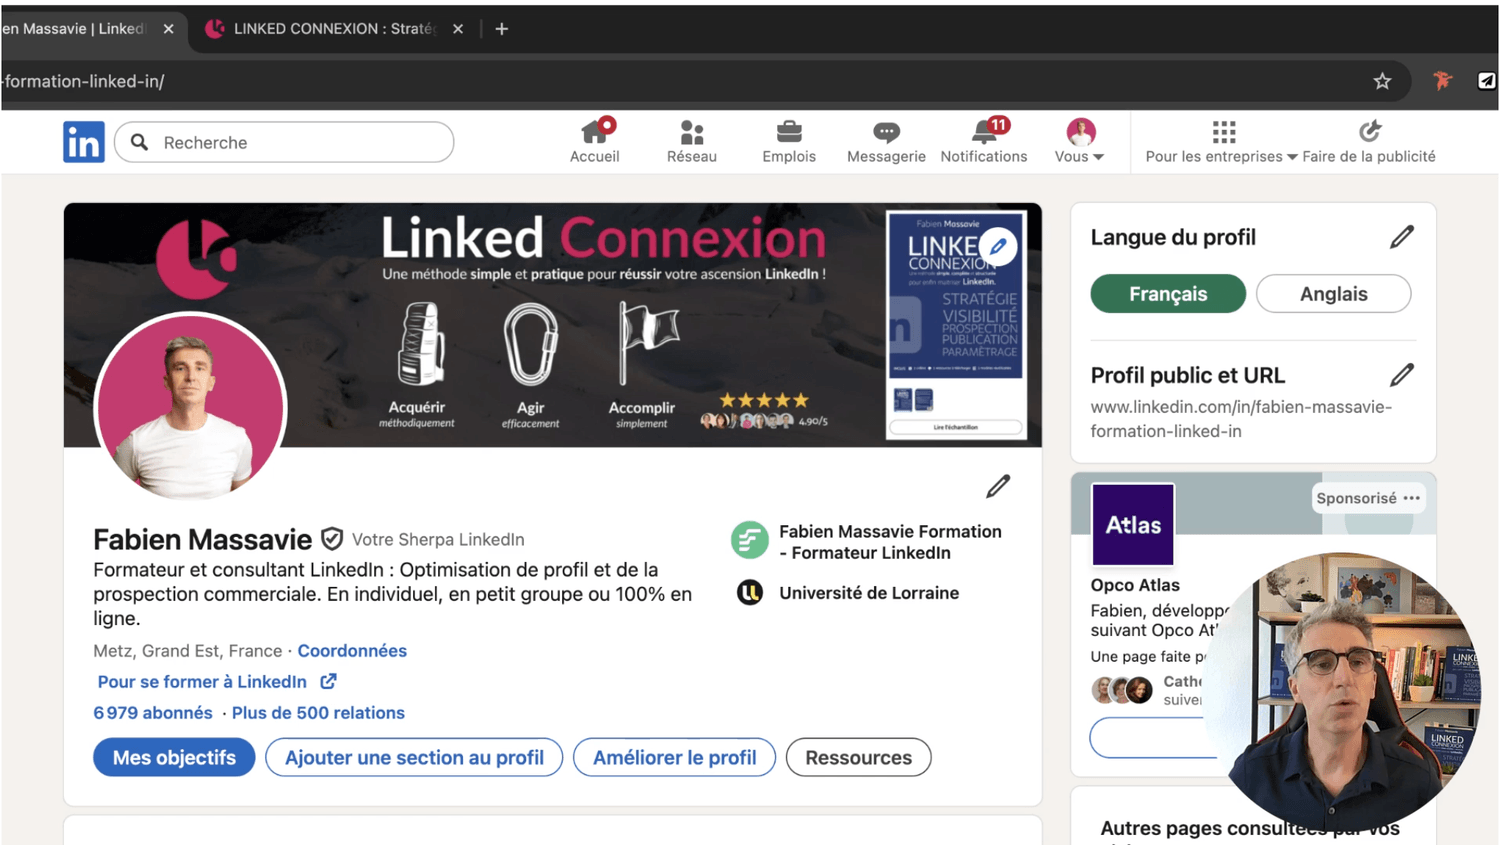Expand the Vous account dropdown
The width and height of the screenshot is (1500, 845).
pos(1080,141)
